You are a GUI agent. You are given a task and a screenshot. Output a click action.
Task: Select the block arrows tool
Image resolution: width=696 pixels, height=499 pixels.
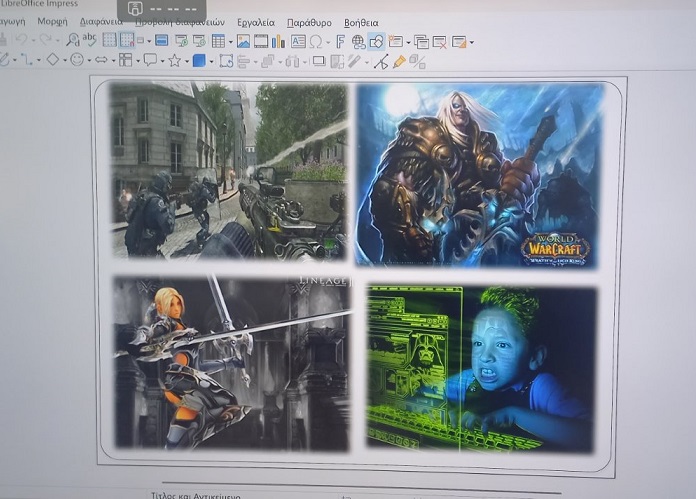click(101, 59)
